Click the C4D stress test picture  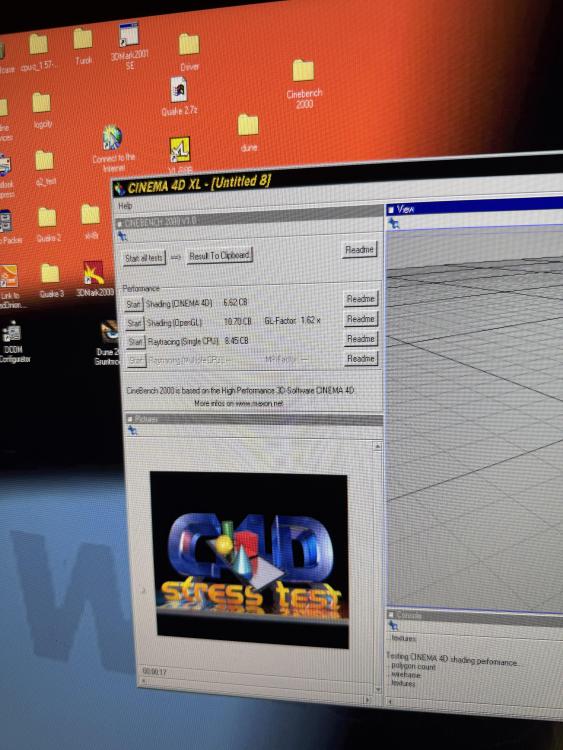pyautogui.click(x=249, y=560)
